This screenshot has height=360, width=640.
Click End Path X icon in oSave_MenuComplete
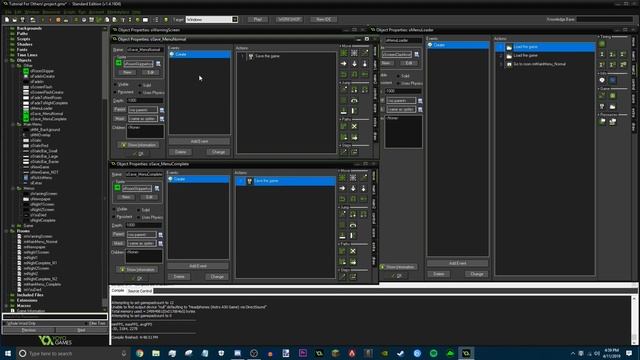(x=353, y=251)
